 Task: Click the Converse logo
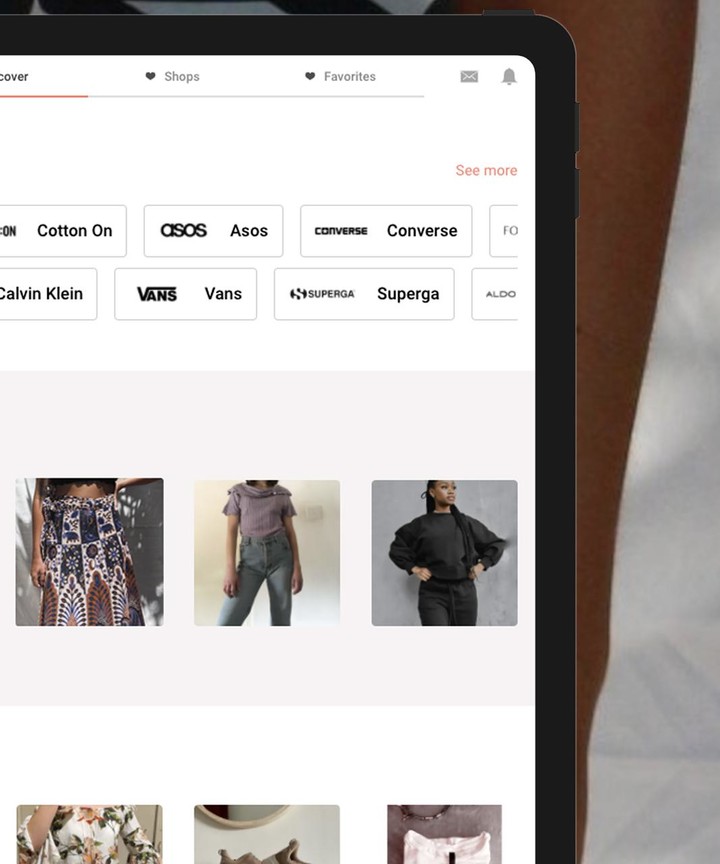(341, 231)
